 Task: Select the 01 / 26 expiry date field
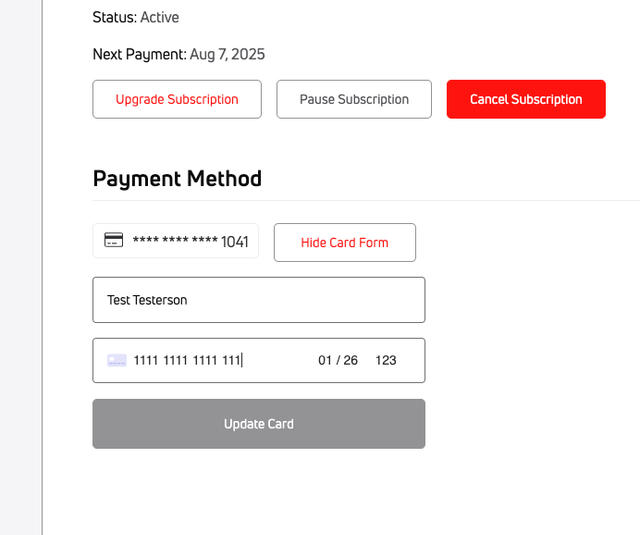338,361
